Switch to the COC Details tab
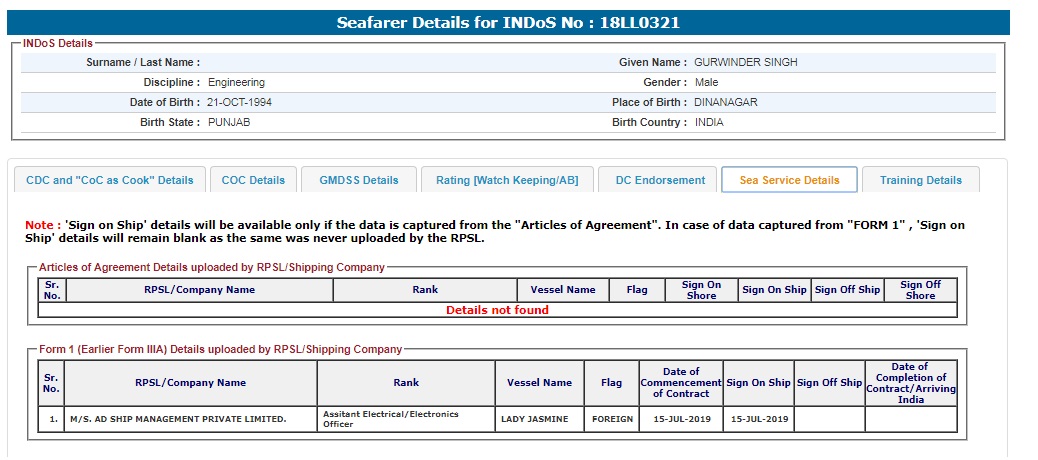Screen dimensions: 1038x460 pyautogui.click(x=253, y=180)
